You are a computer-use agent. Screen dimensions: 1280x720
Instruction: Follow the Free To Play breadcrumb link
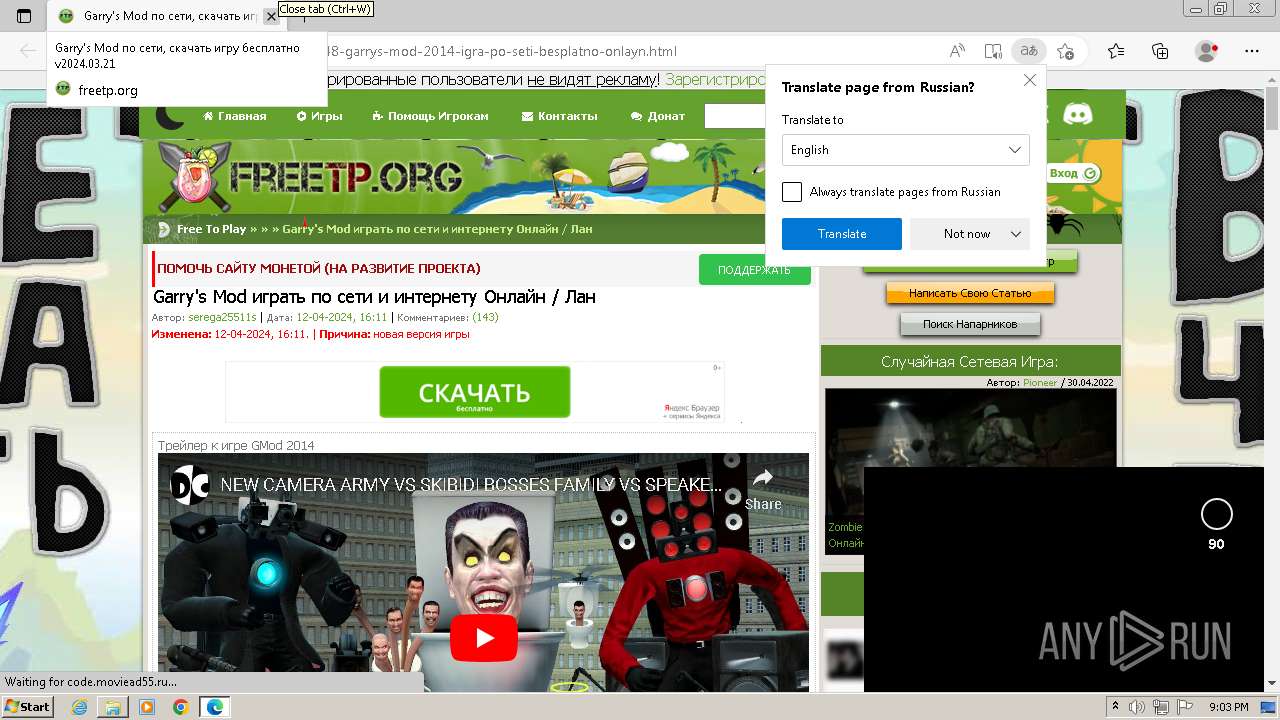(211, 229)
